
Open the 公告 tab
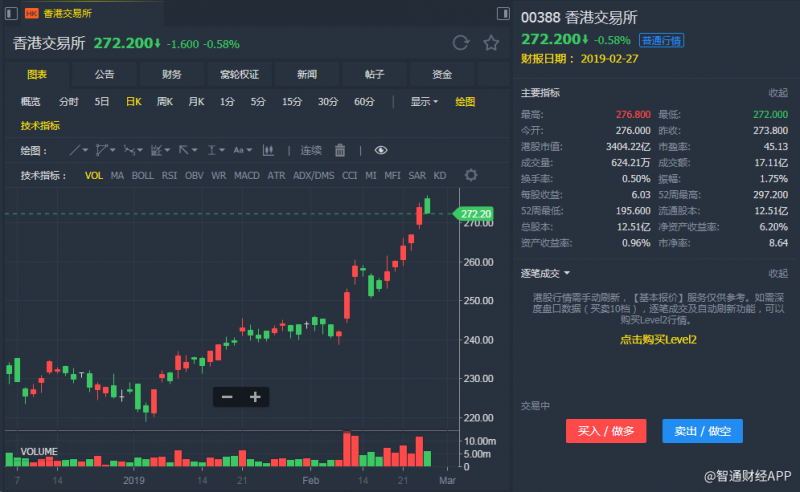[x=105, y=75]
